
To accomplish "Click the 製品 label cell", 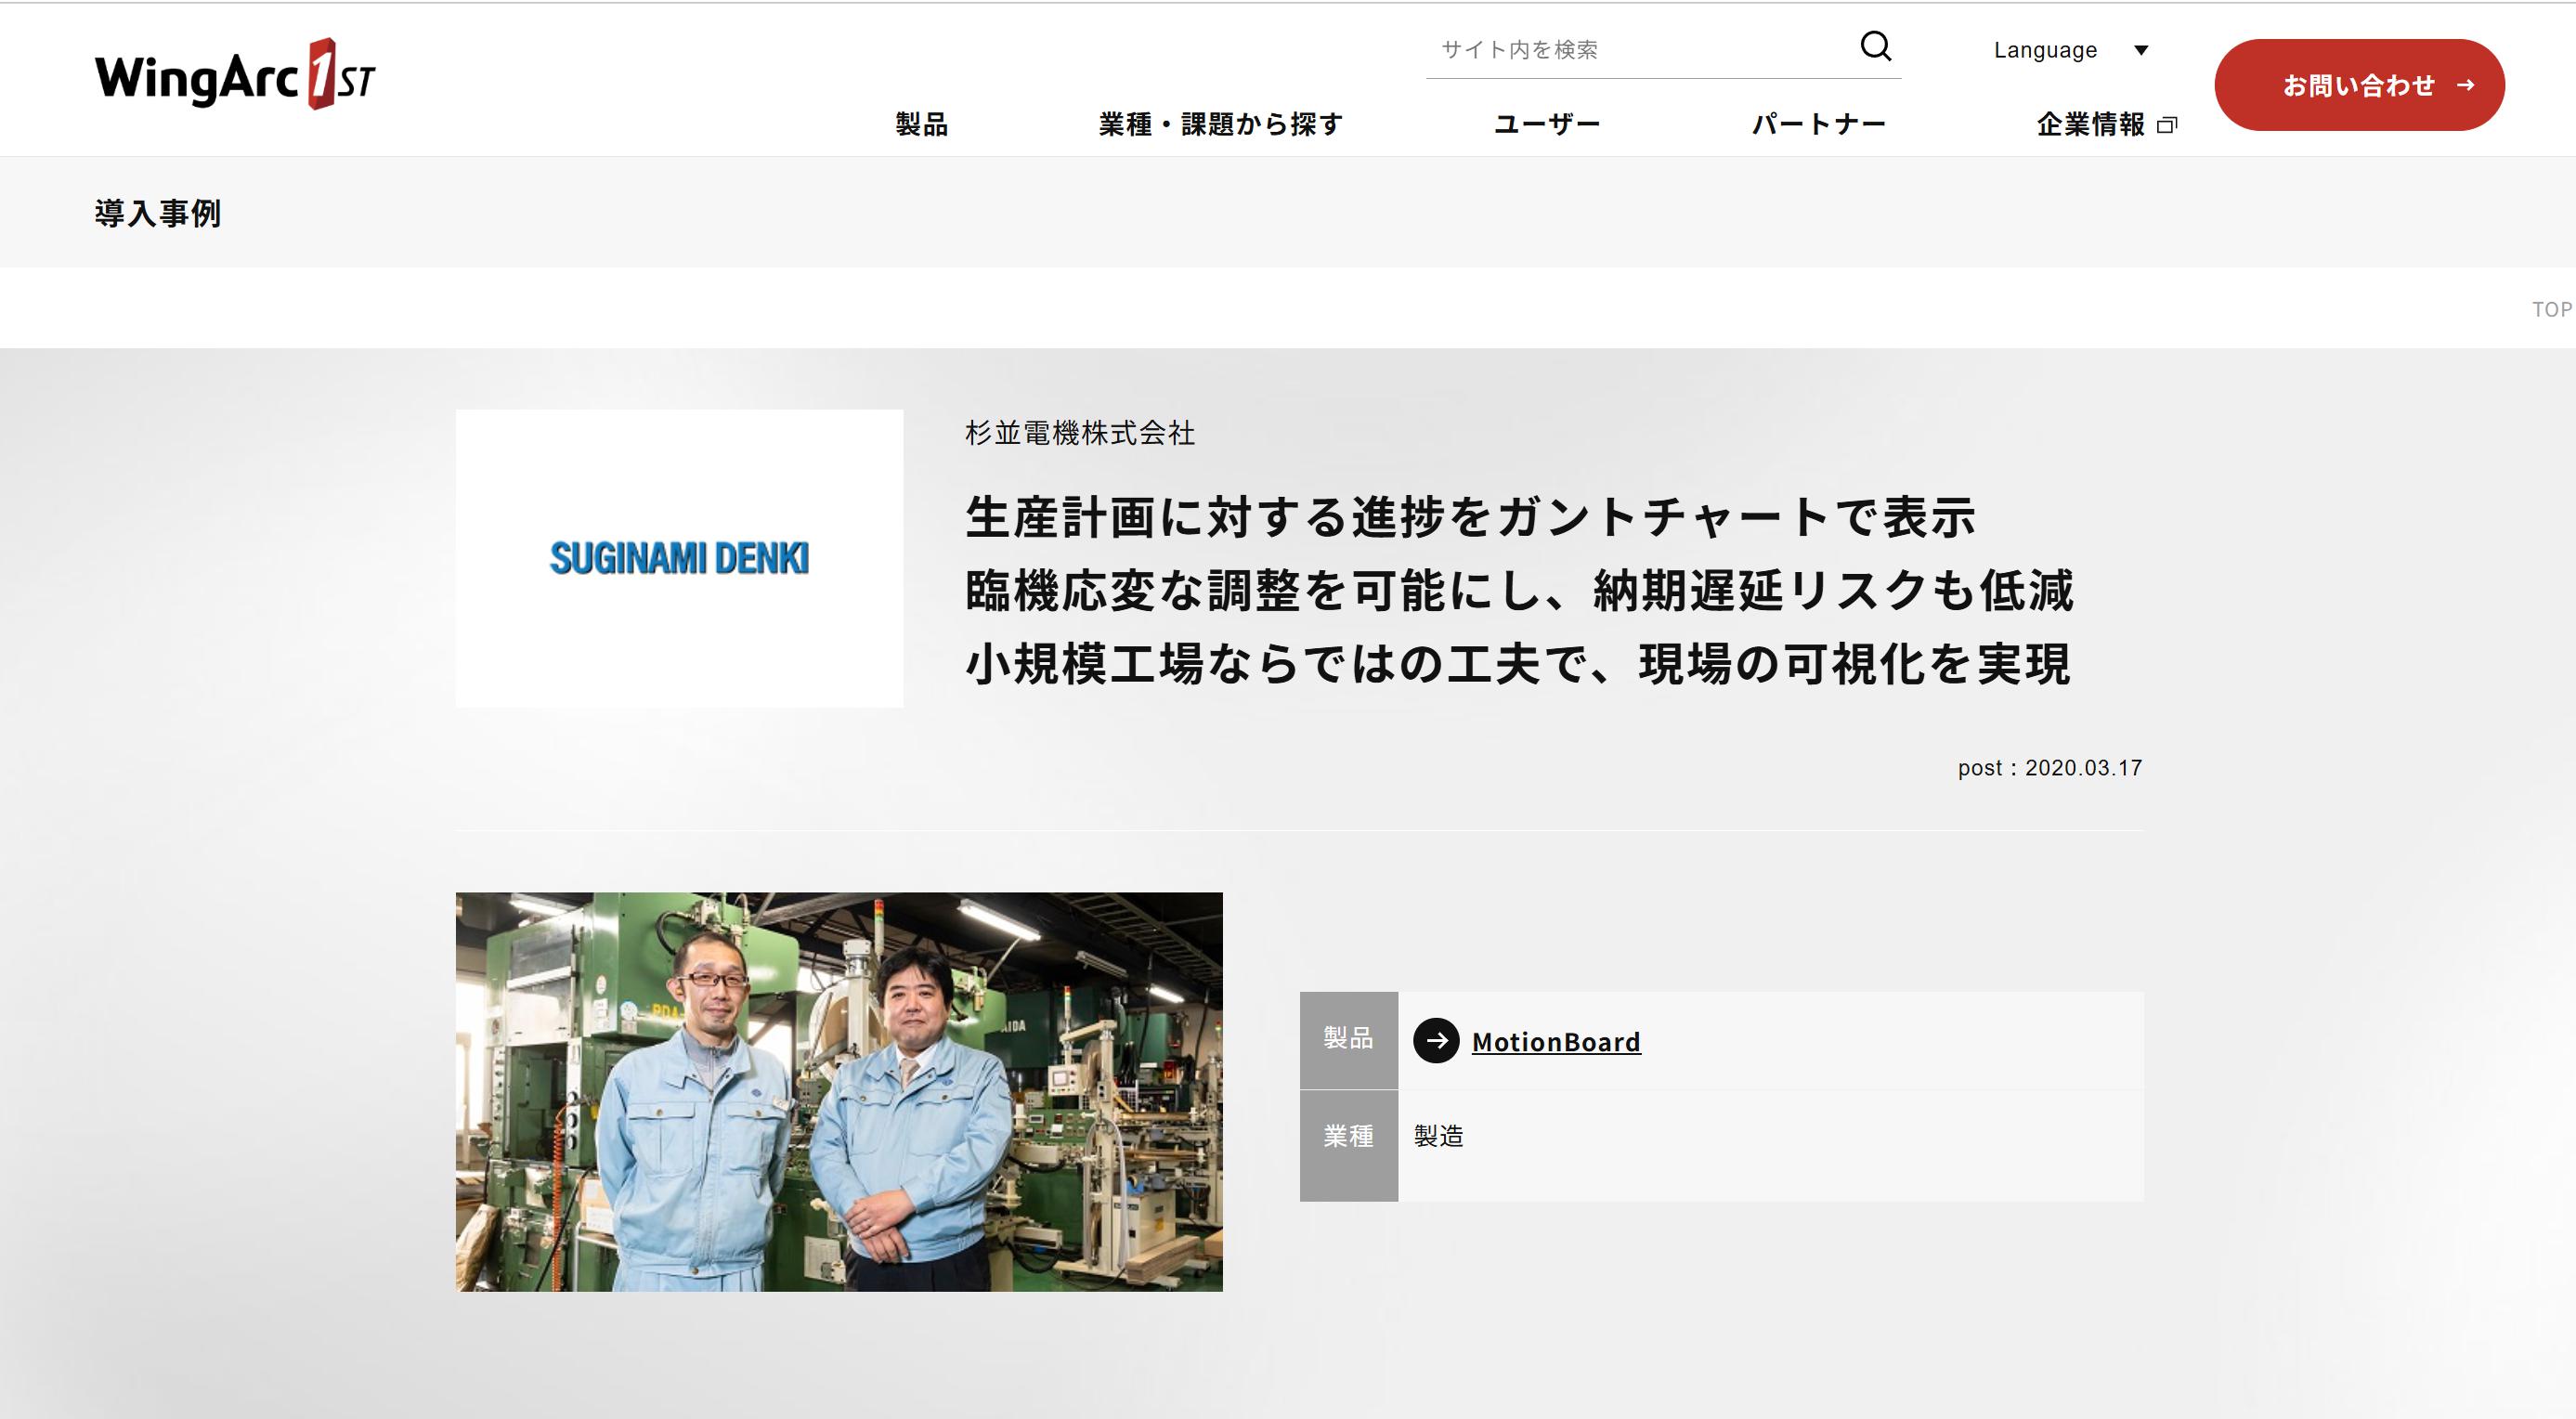I will pyautogui.click(x=1348, y=1040).
